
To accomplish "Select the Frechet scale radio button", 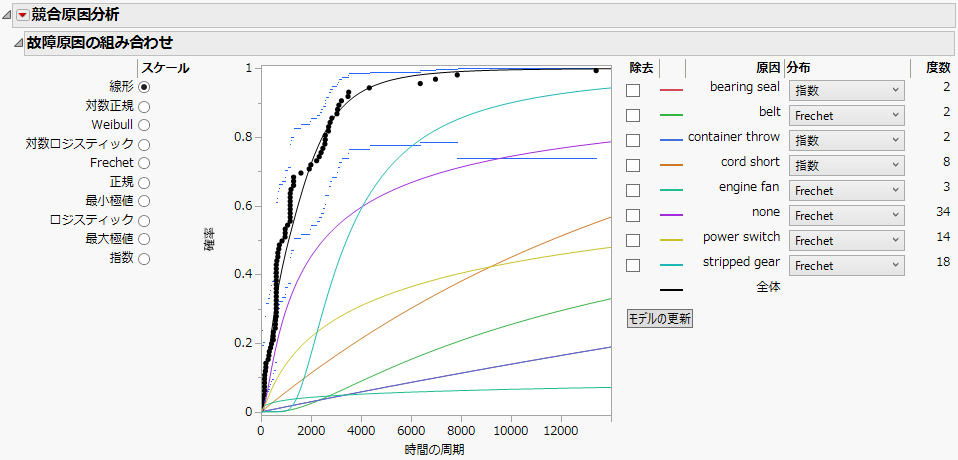I will tap(144, 163).
